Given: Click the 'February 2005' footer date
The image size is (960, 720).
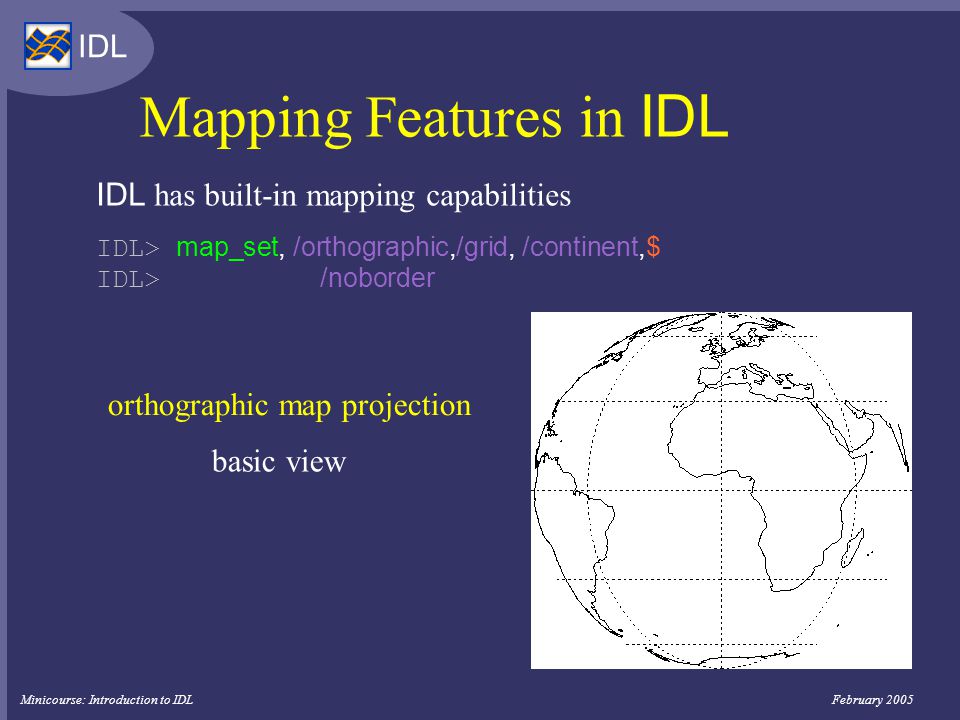Looking at the screenshot, I should pos(872,699).
